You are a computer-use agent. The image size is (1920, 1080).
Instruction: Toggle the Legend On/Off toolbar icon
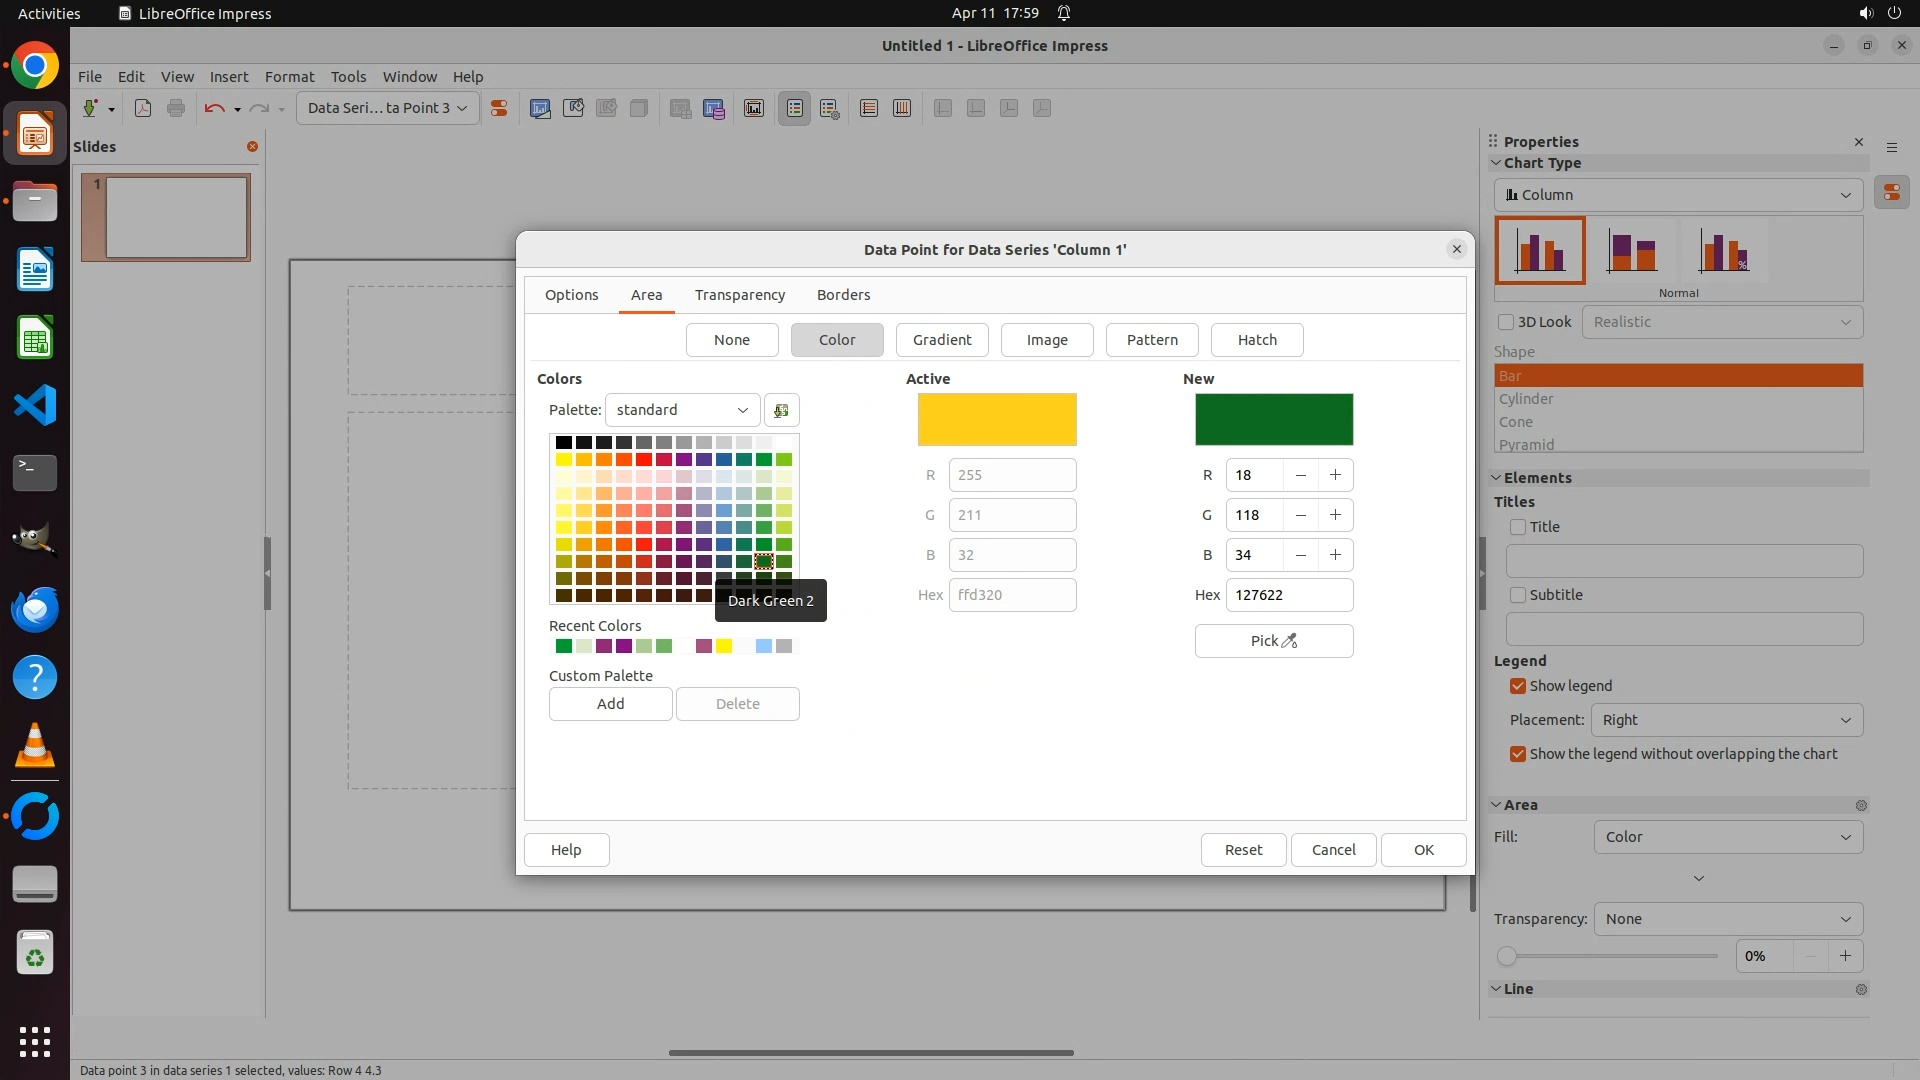pos(794,108)
